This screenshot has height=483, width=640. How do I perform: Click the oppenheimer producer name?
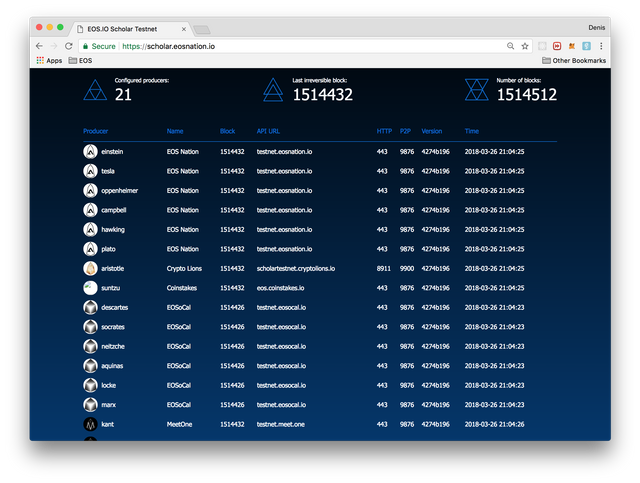(120, 191)
